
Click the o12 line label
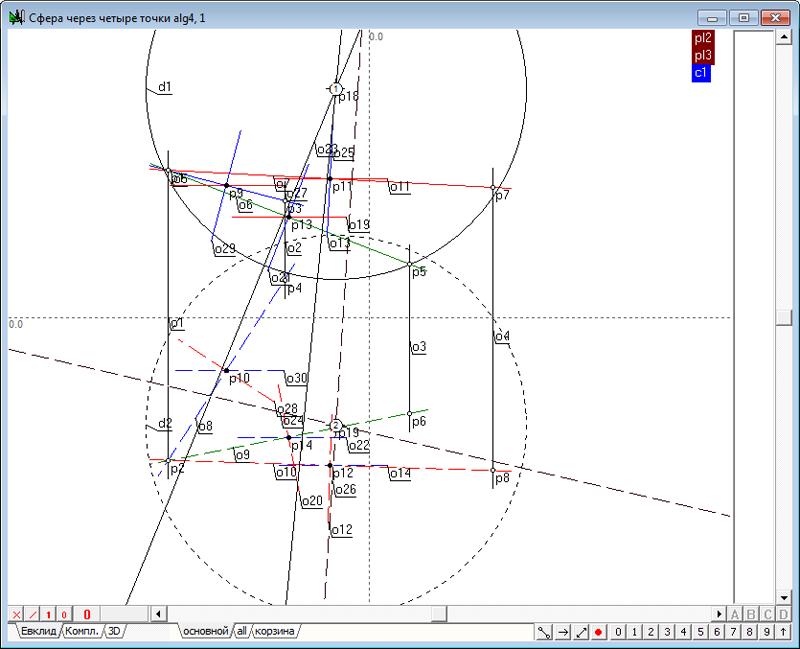pyautogui.click(x=342, y=530)
